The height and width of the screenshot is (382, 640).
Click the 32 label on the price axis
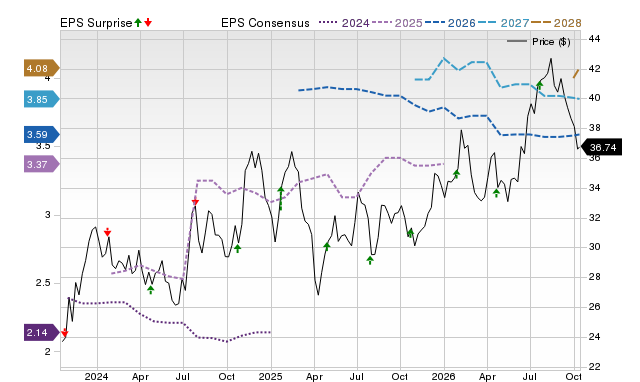(594, 218)
